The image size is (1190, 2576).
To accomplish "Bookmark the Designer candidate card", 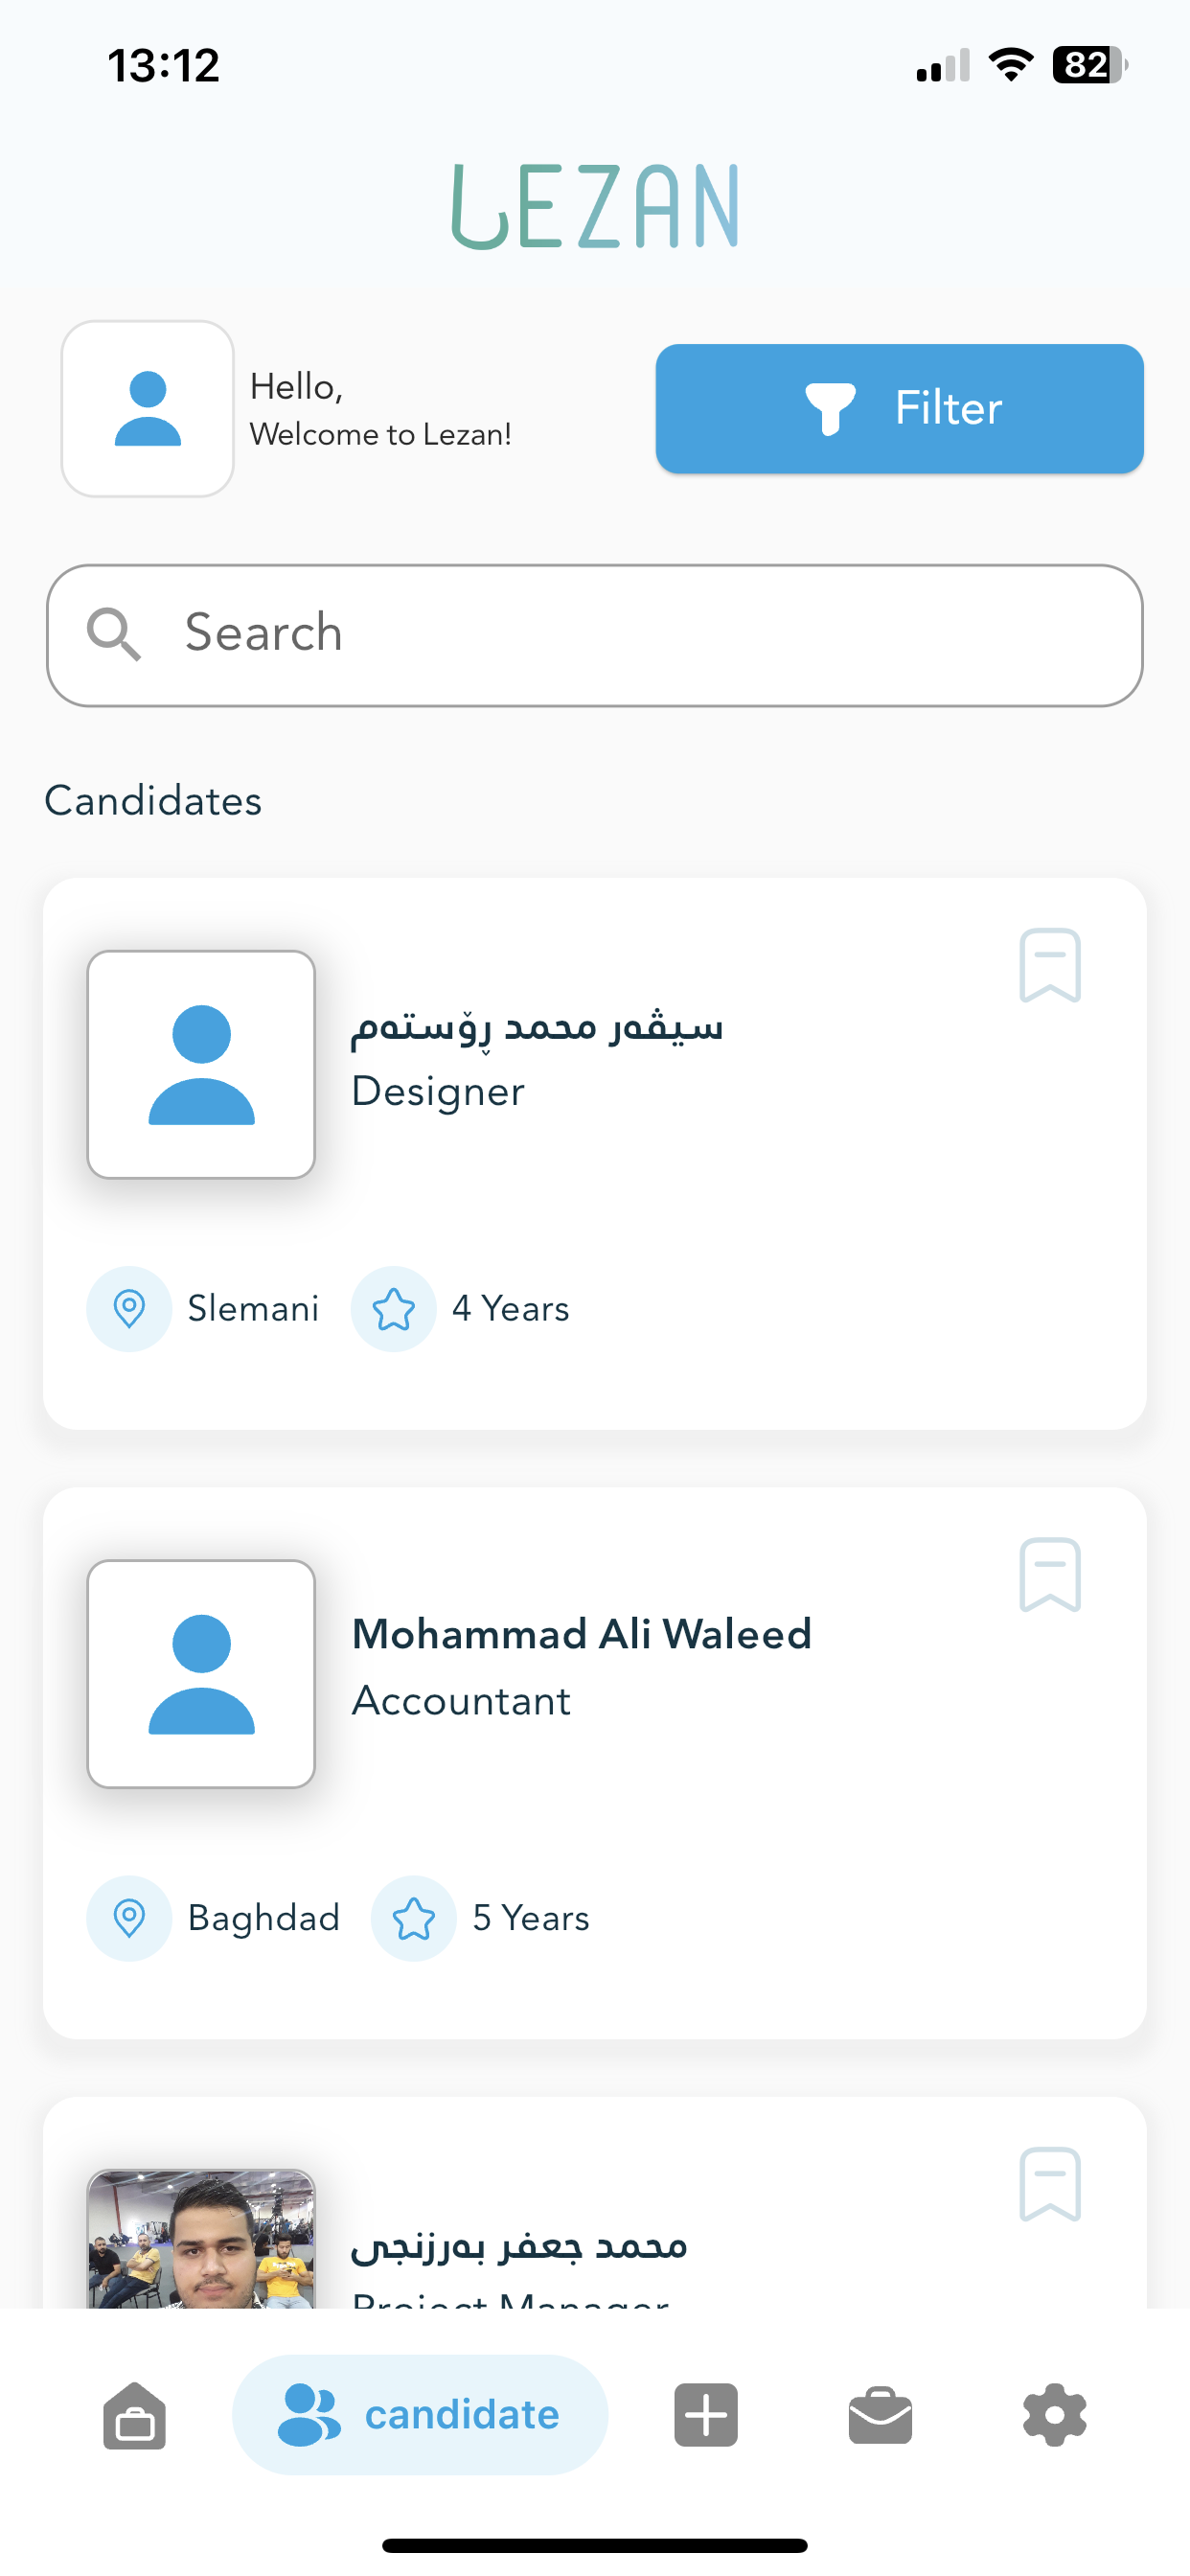I will click(1049, 967).
